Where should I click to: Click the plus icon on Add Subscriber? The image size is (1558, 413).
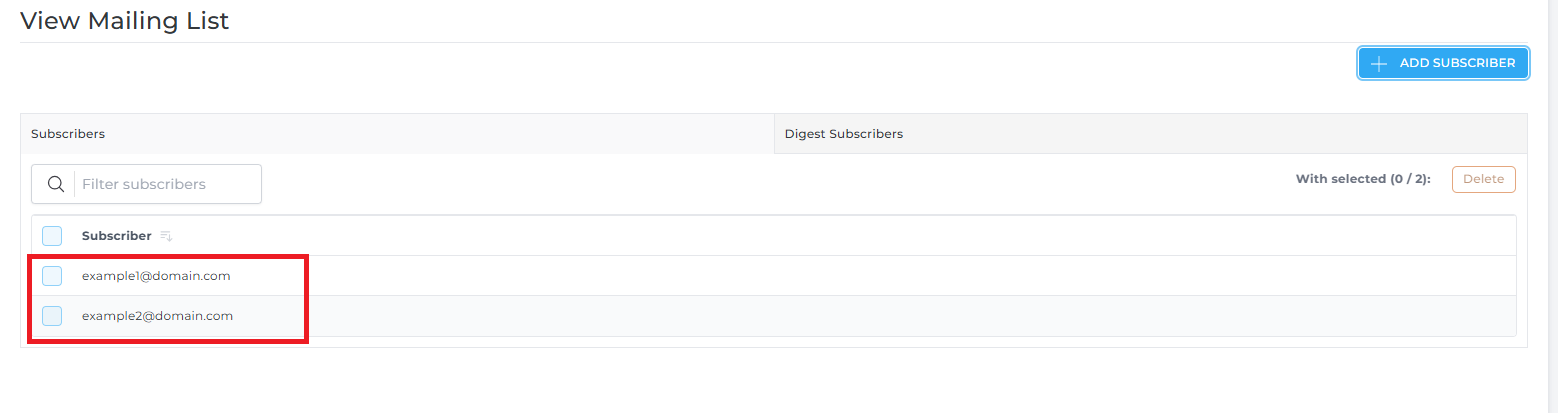click(1379, 63)
